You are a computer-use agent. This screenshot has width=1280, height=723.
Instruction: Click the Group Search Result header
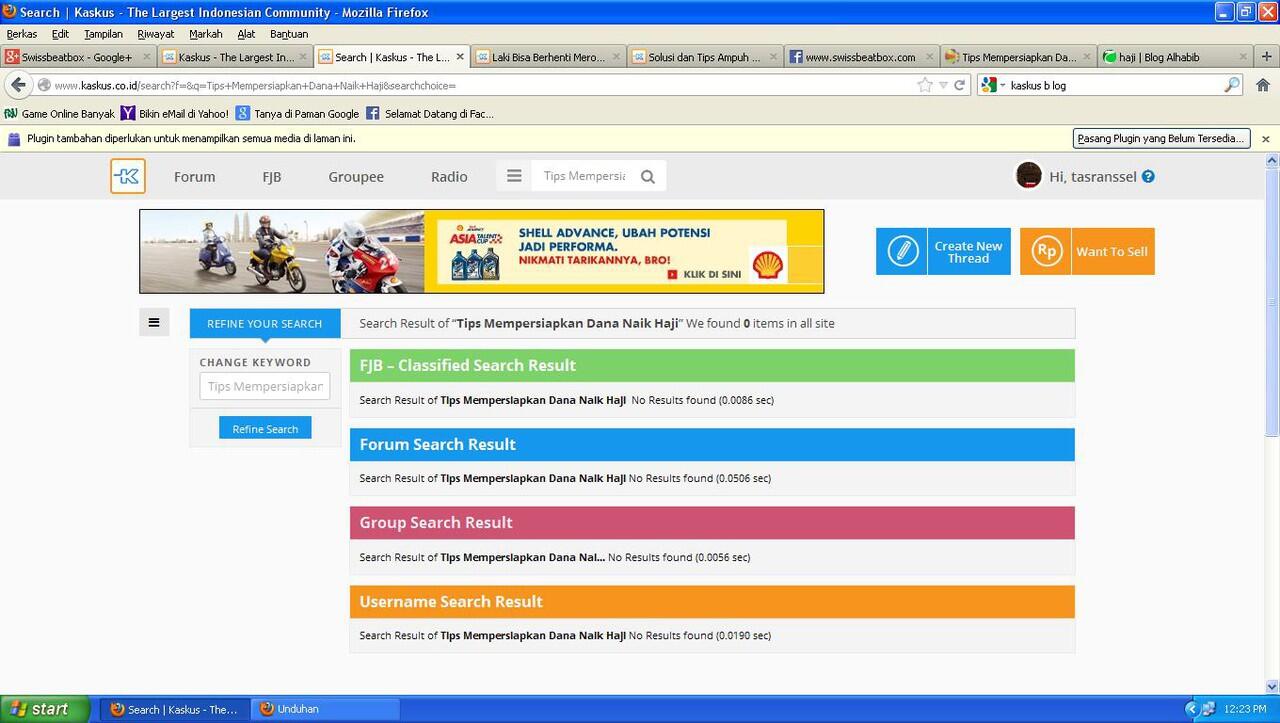click(x=712, y=522)
